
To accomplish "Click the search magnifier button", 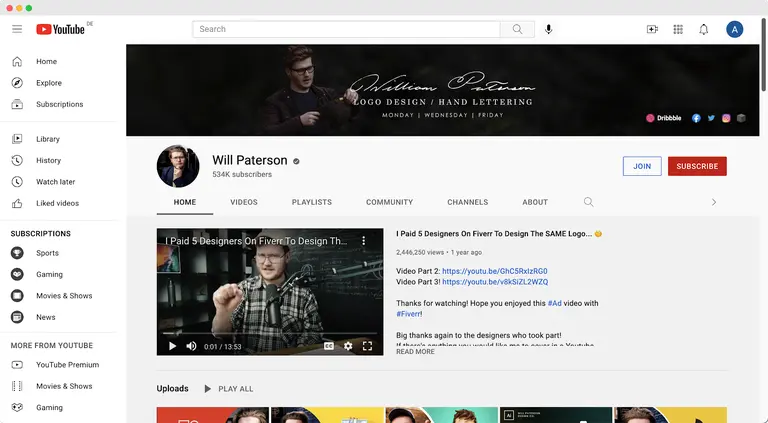I will point(517,29).
